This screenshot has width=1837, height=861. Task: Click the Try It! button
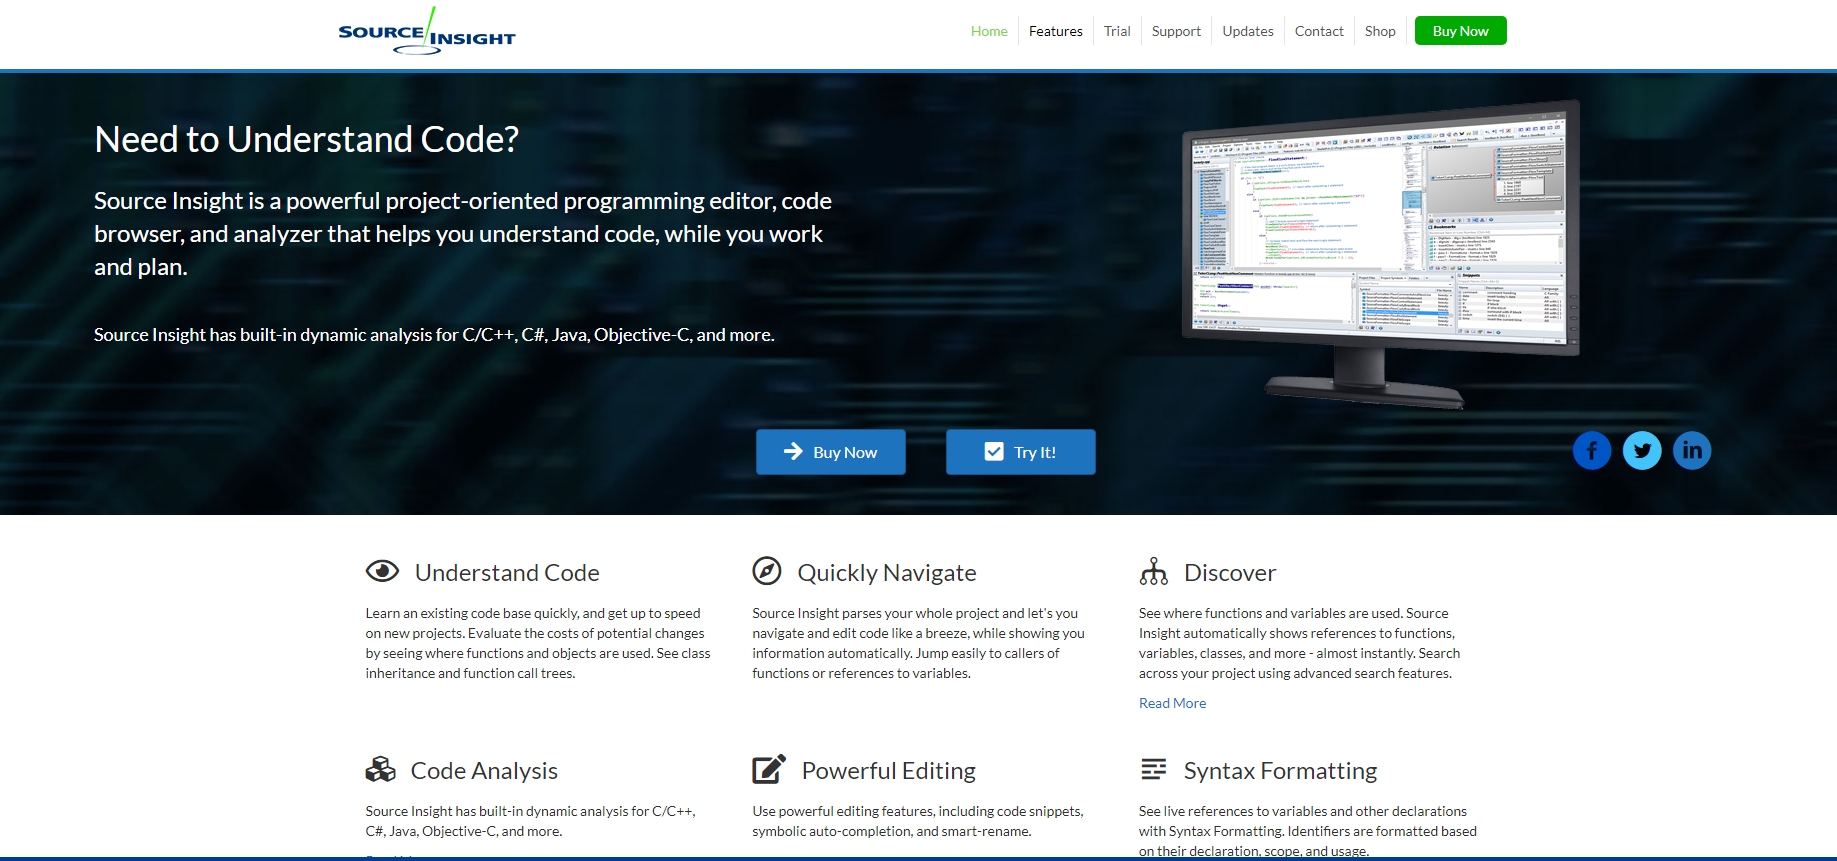[1021, 452]
